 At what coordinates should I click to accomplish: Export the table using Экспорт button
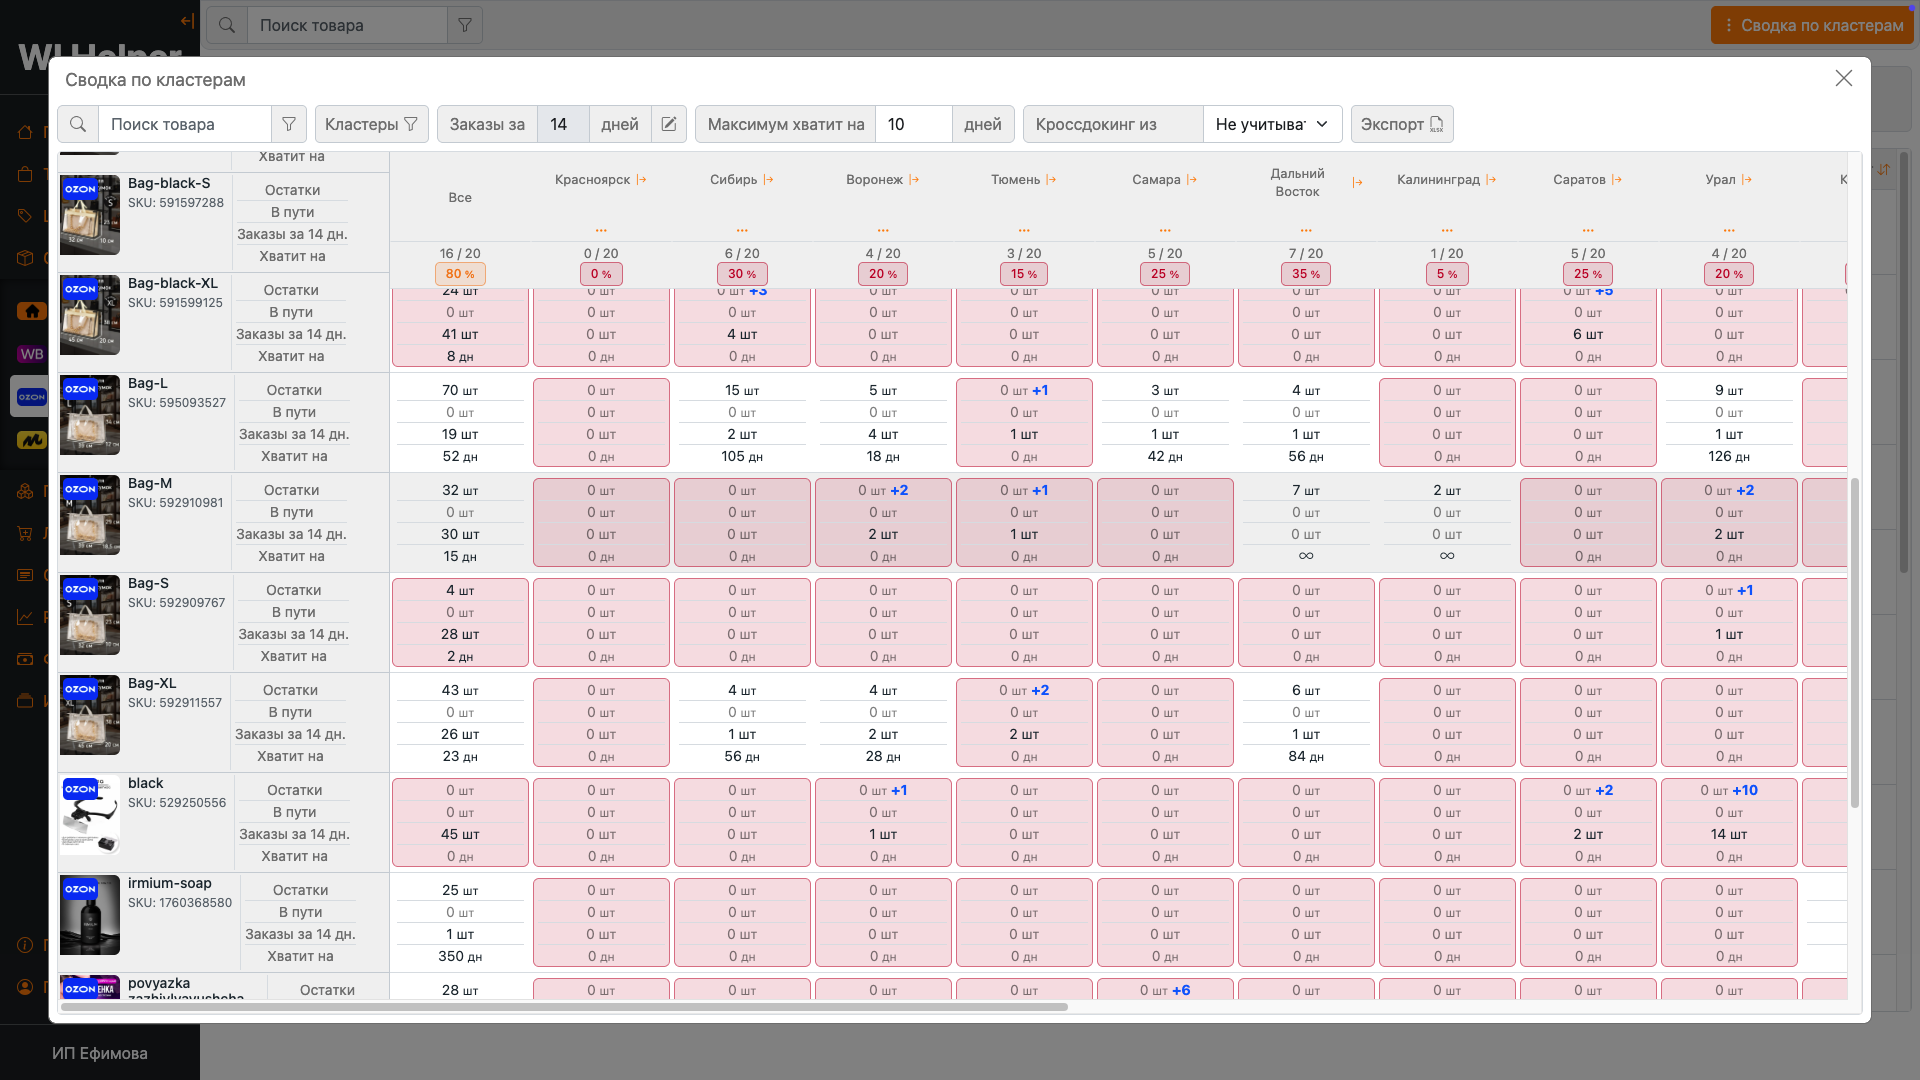(x=1401, y=124)
